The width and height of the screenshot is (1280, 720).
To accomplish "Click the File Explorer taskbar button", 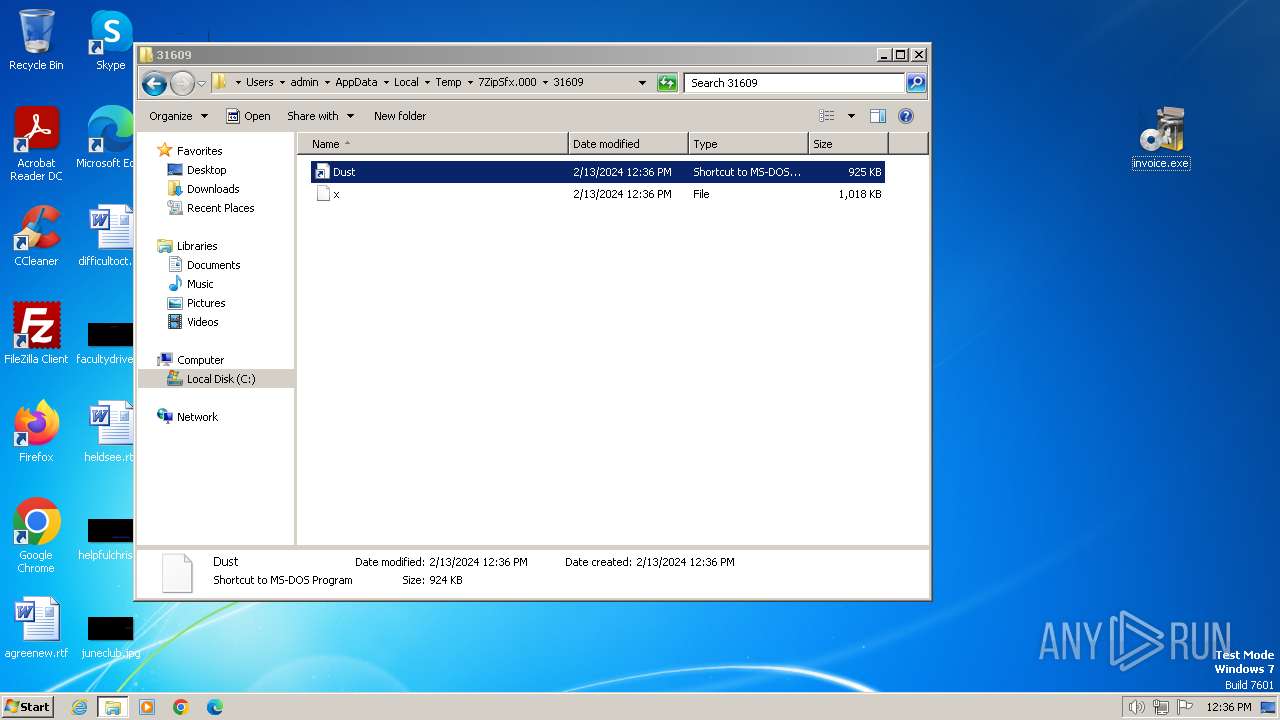I will coord(113,707).
